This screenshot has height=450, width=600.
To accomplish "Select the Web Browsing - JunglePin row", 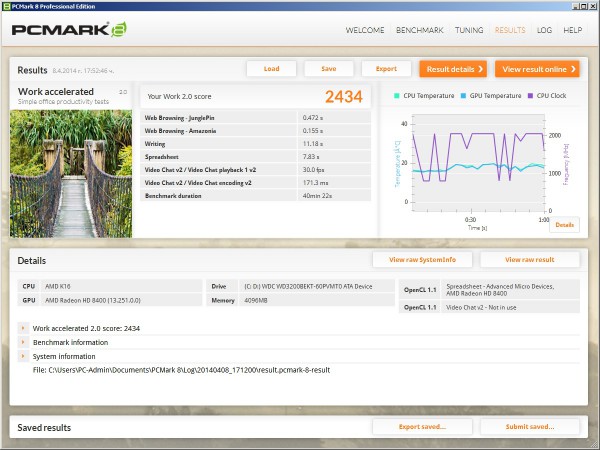I will [255, 118].
